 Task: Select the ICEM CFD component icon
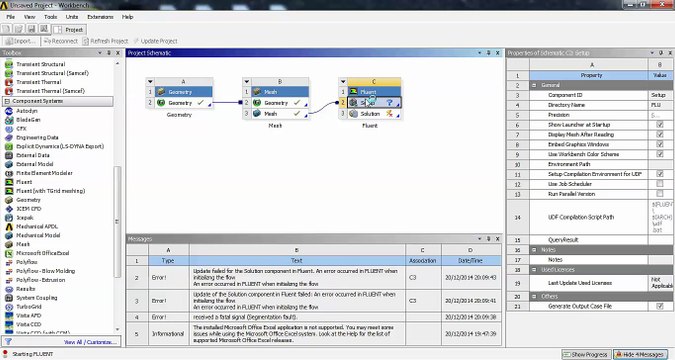pyautogui.click(x=9, y=209)
